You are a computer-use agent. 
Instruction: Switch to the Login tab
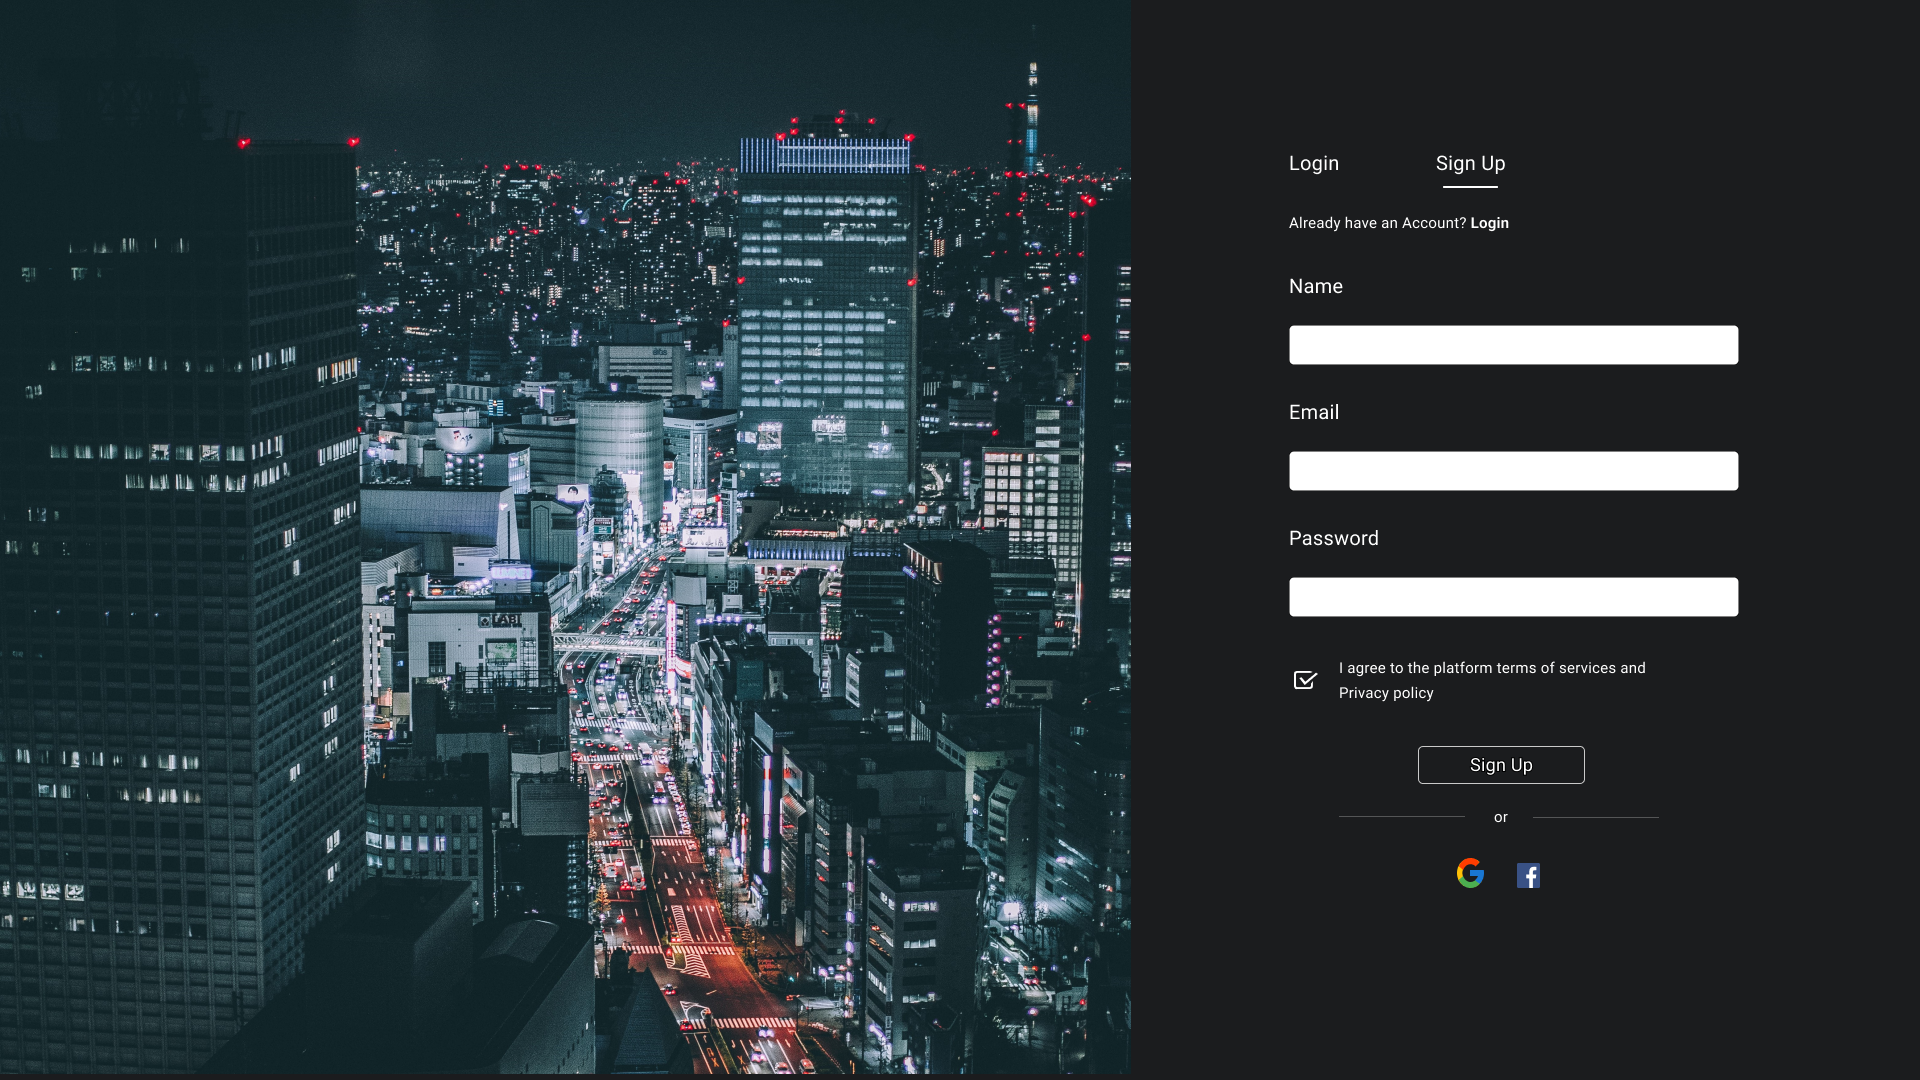tap(1313, 163)
